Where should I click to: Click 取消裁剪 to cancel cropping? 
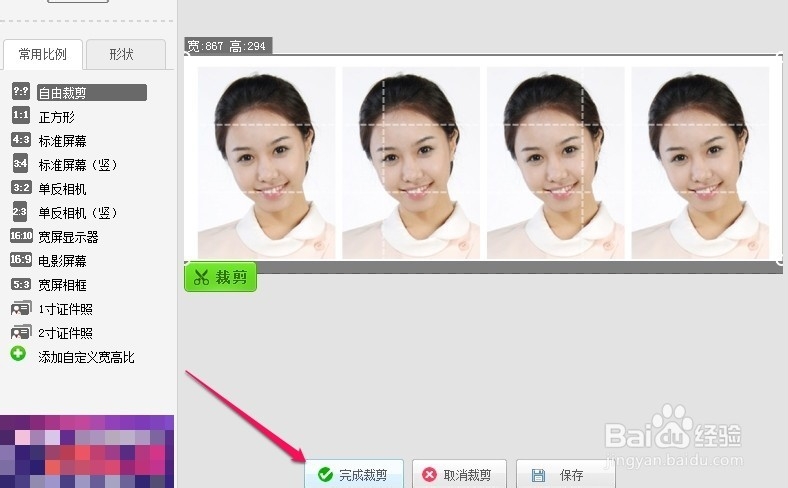click(459, 474)
